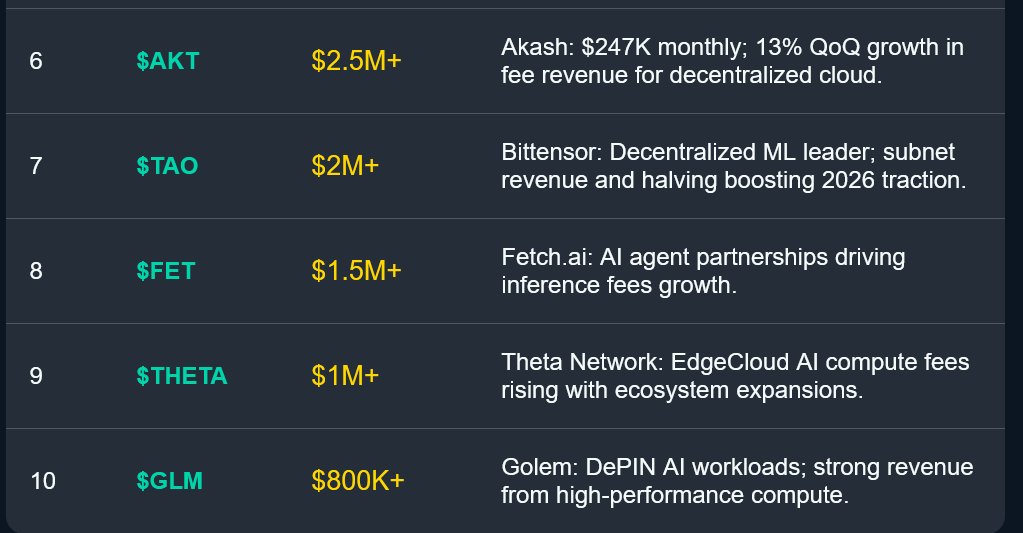Click rank number 8
The image size is (1023, 533).
36,271
